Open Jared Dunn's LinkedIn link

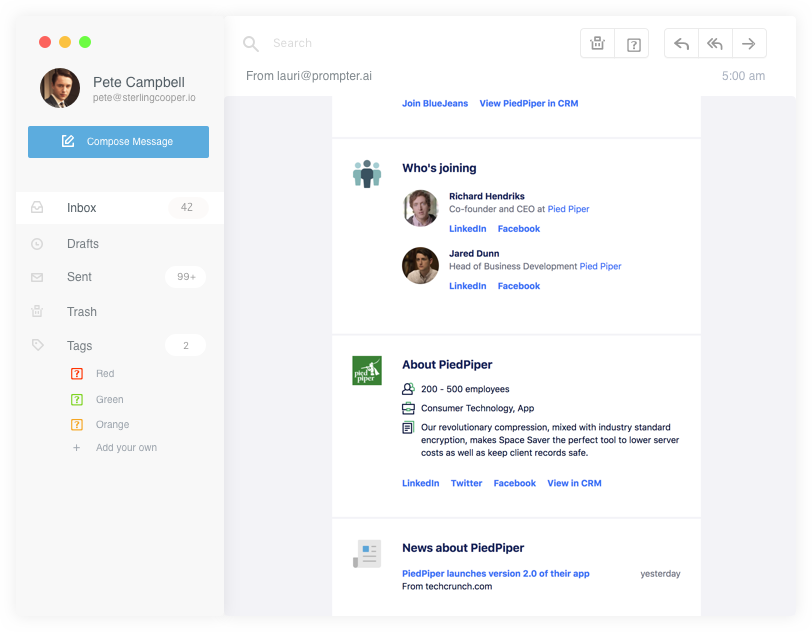468,286
